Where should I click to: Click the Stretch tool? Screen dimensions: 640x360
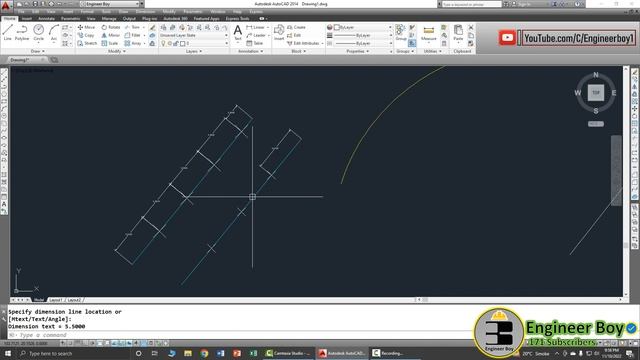point(87,43)
